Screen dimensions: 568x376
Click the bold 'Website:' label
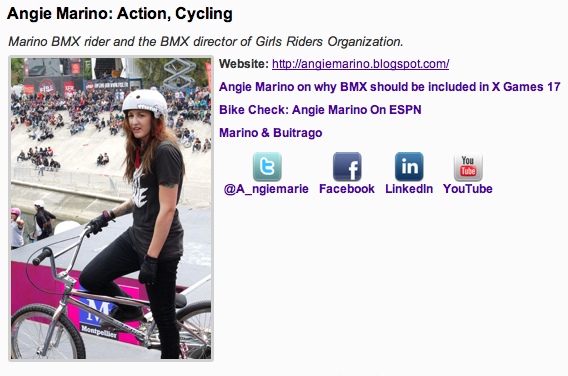[244, 64]
